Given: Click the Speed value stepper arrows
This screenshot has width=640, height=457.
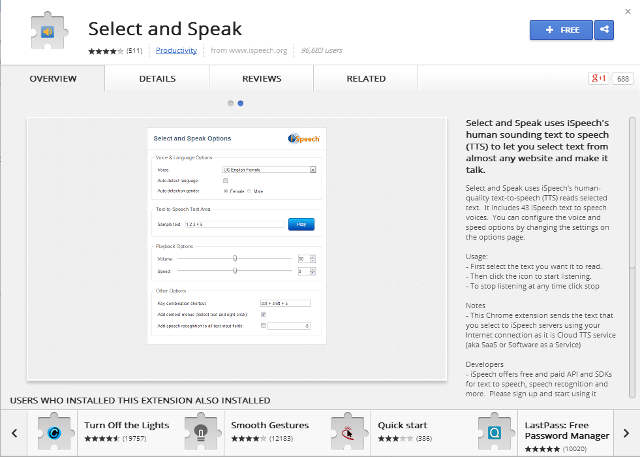Looking at the screenshot, I should (313, 271).
